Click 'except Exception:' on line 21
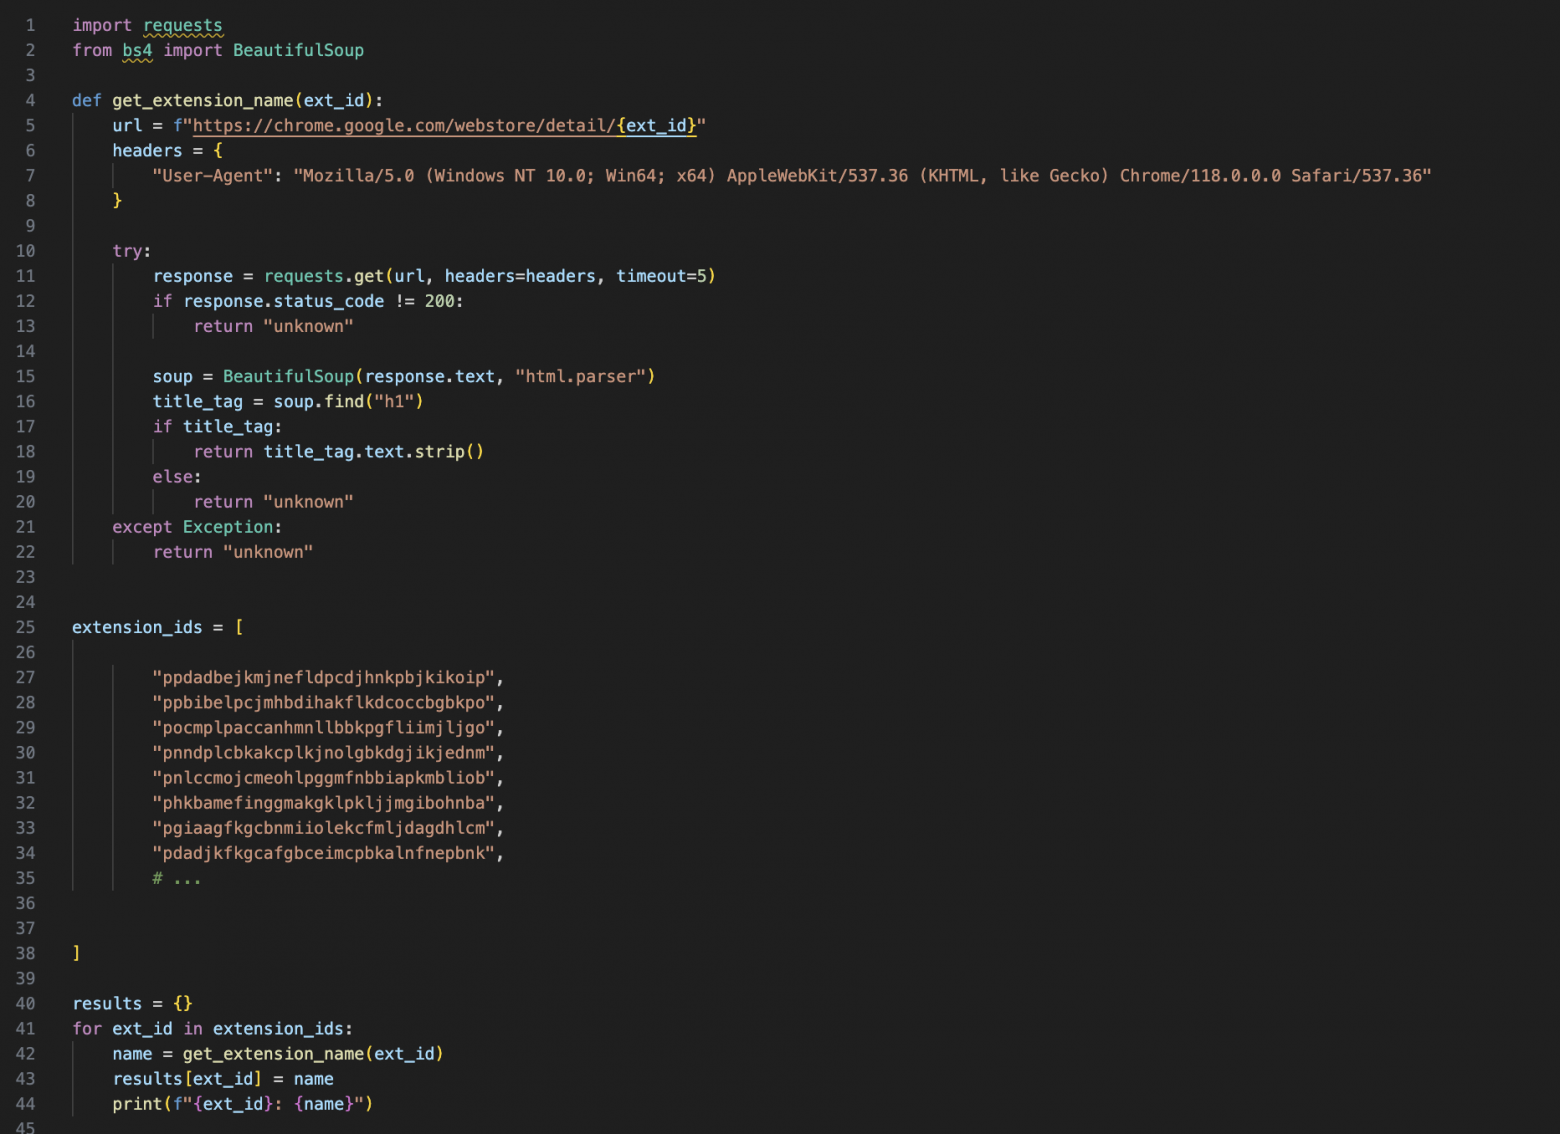This screenshot has height=1134, width=1560. 197,527
